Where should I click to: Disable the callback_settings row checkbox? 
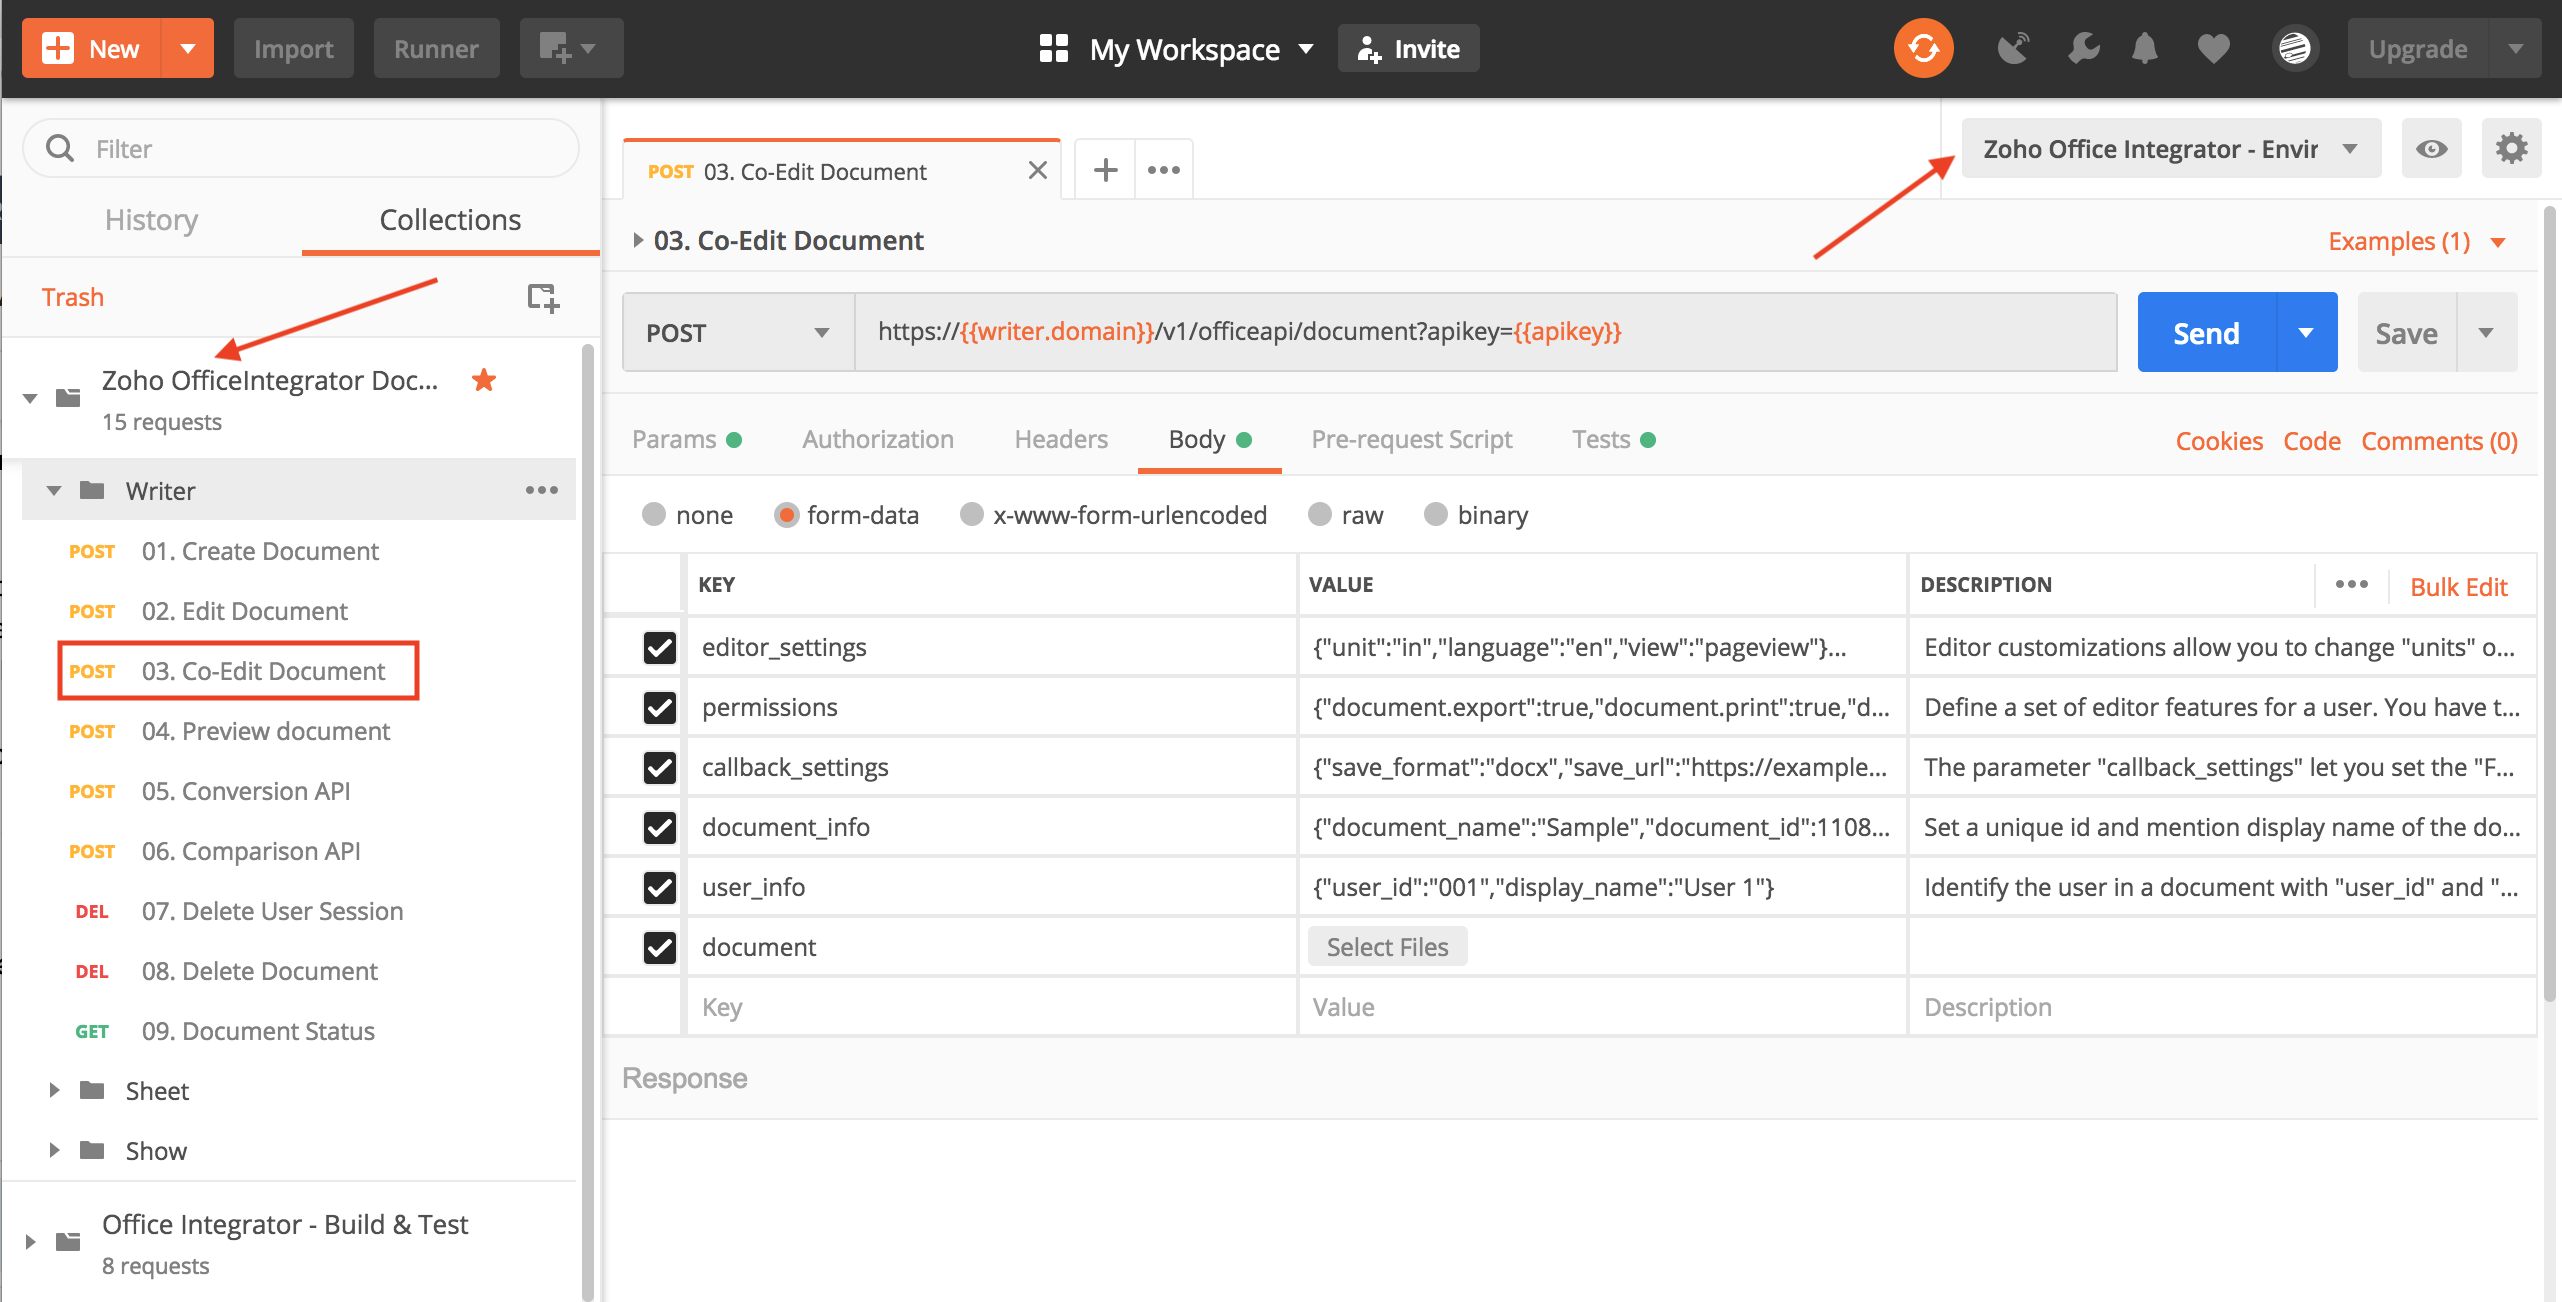pos(660,768)
